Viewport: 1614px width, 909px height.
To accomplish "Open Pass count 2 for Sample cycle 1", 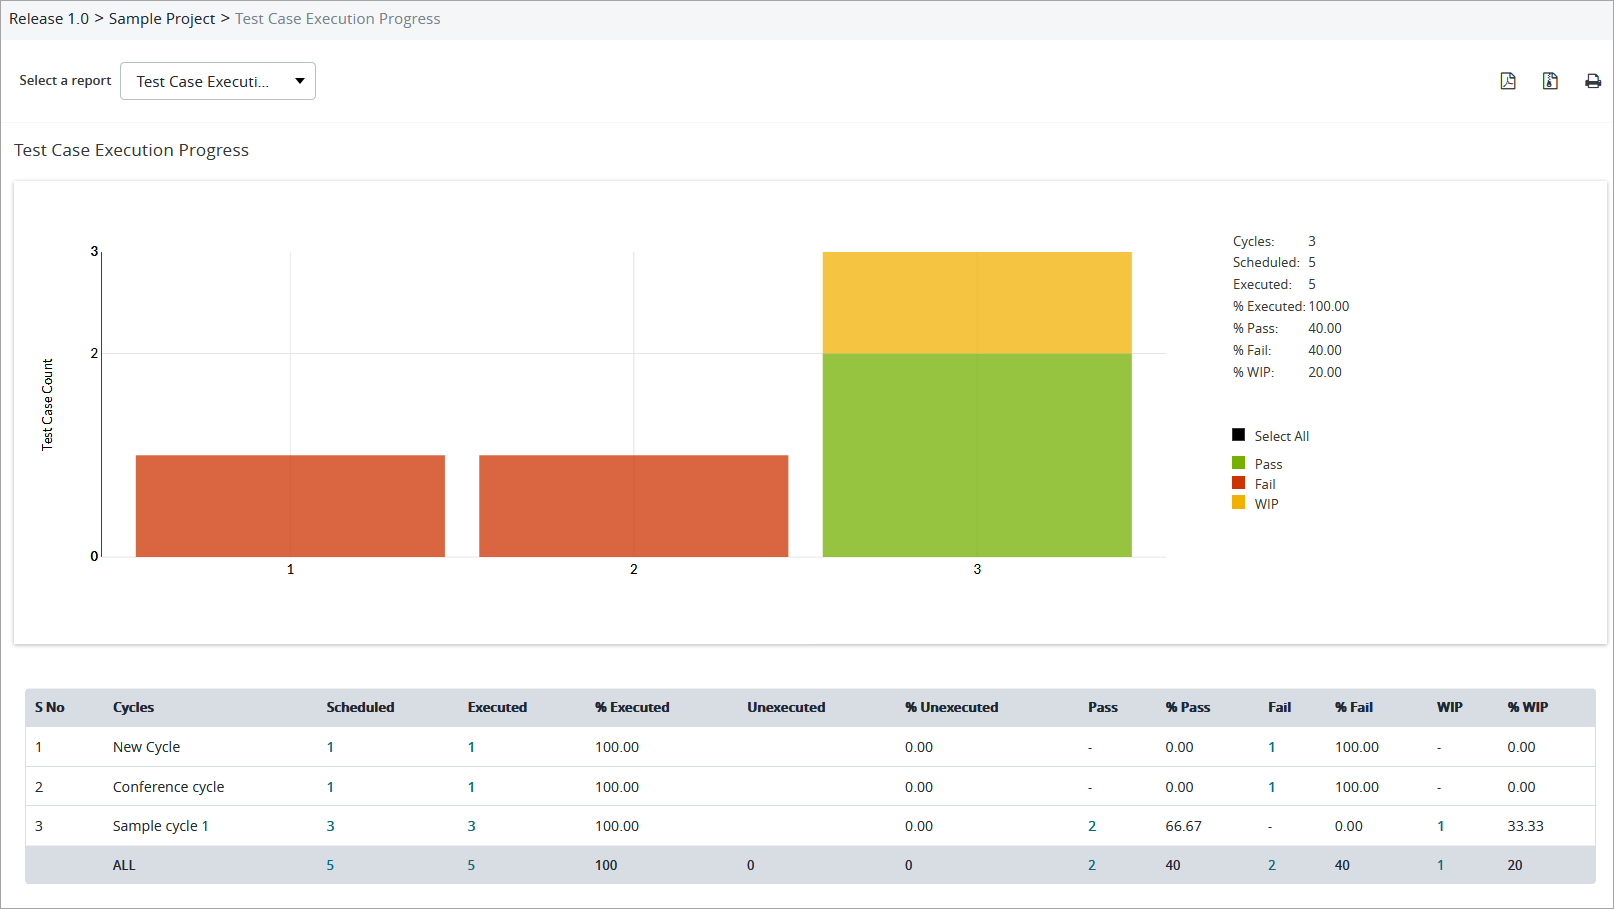I will 1092,826.
